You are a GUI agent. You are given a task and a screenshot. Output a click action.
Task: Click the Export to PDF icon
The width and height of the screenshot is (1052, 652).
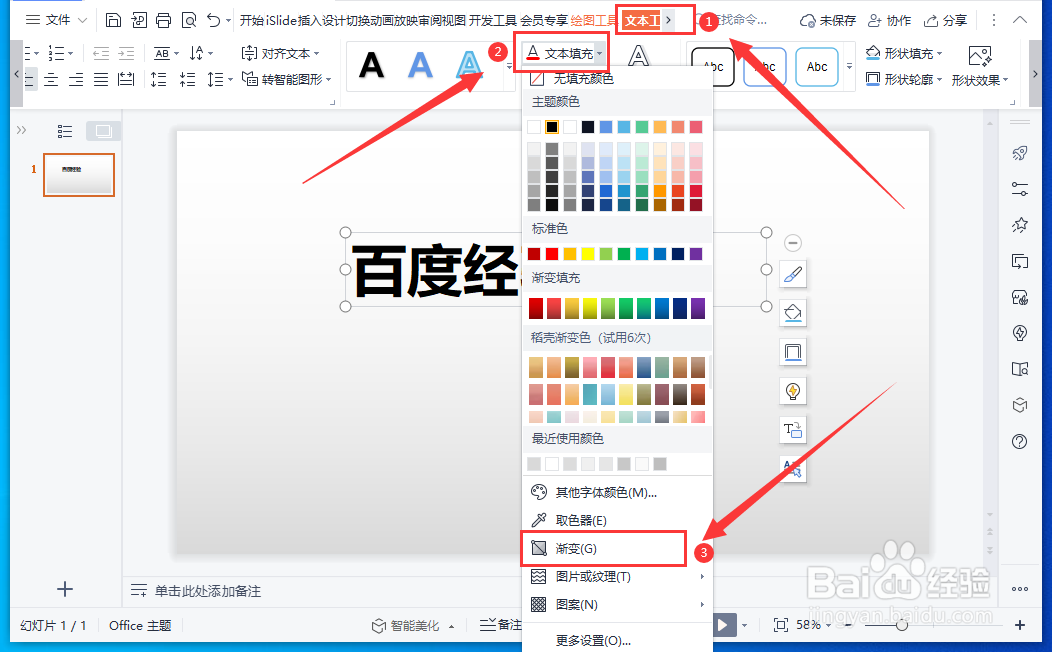[139, 20]
